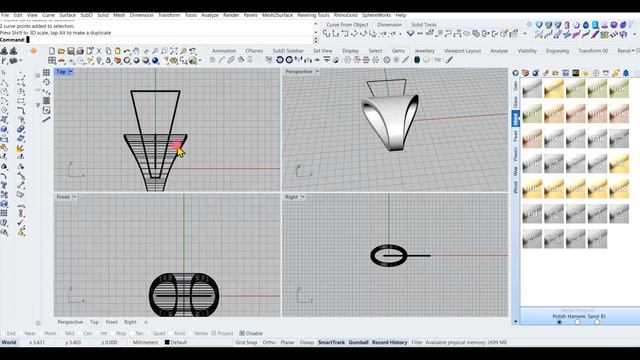Open the RhinoGold menu
The height and width of the screenshot is (360, 640).
point(345,15)
